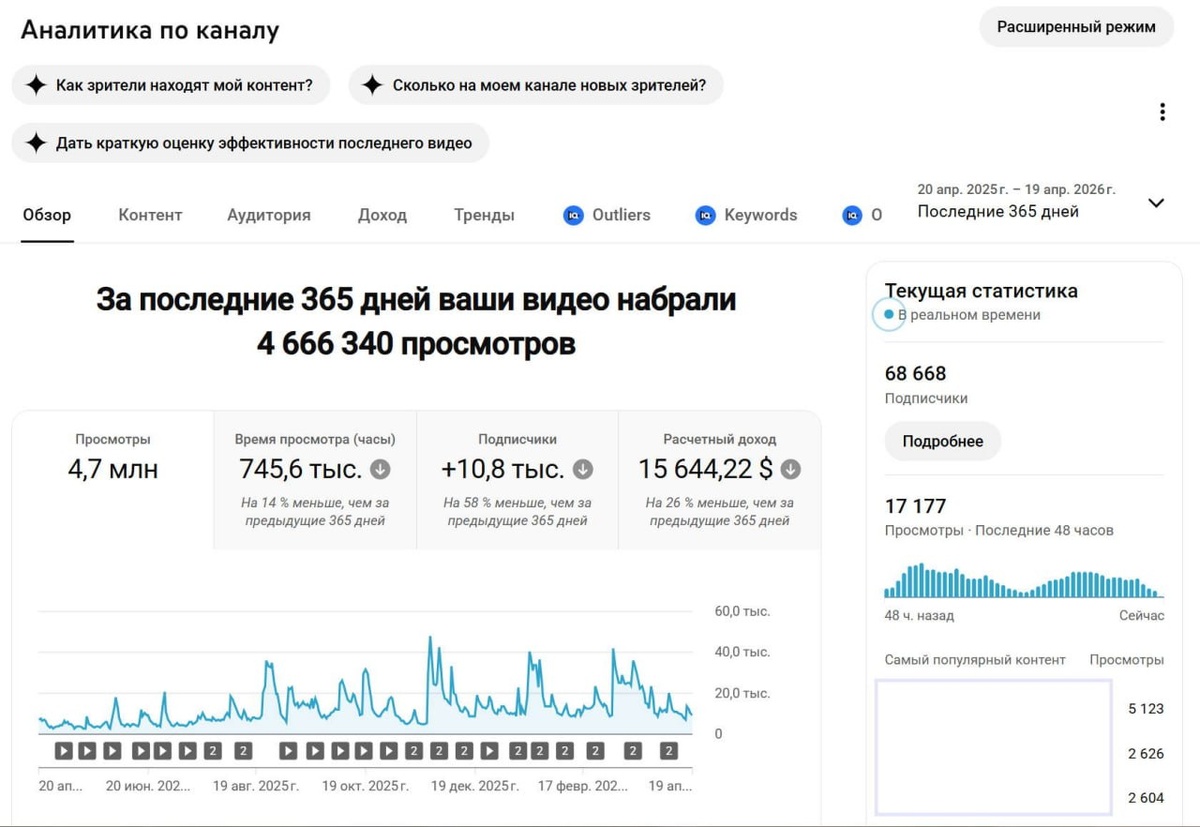Switch to the Контент tab

(150, 215)
